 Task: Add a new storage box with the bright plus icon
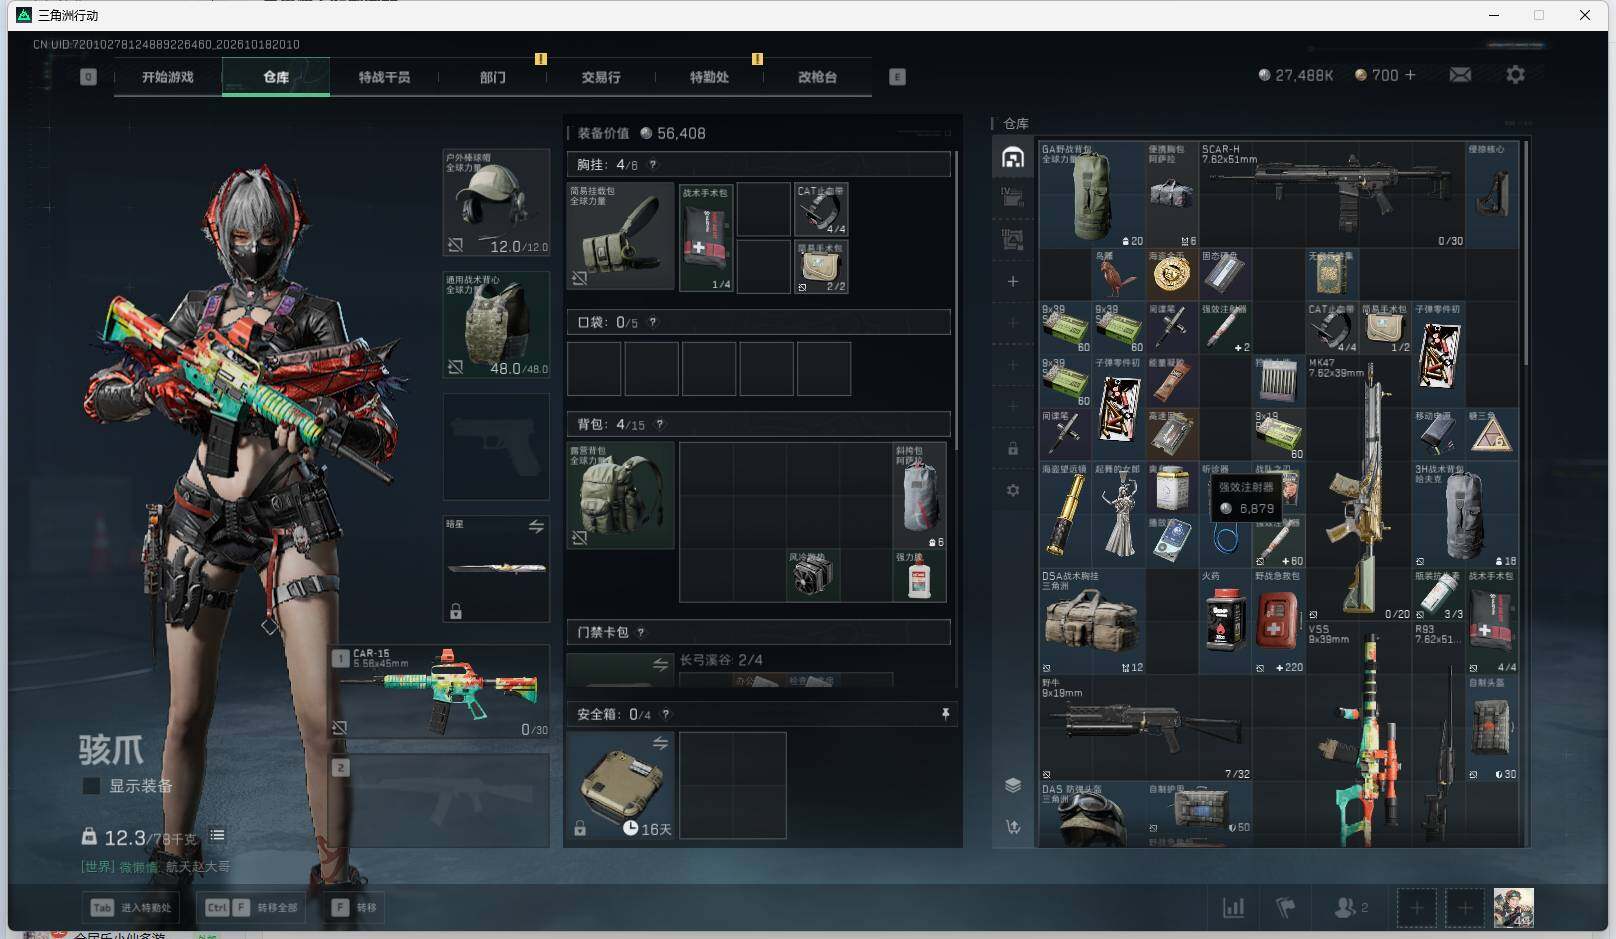(1013, 282)
